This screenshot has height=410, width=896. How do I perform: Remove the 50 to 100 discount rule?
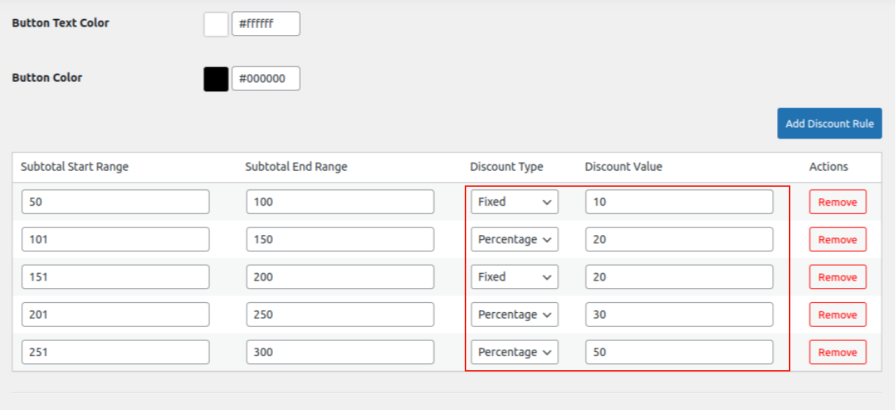837,202
